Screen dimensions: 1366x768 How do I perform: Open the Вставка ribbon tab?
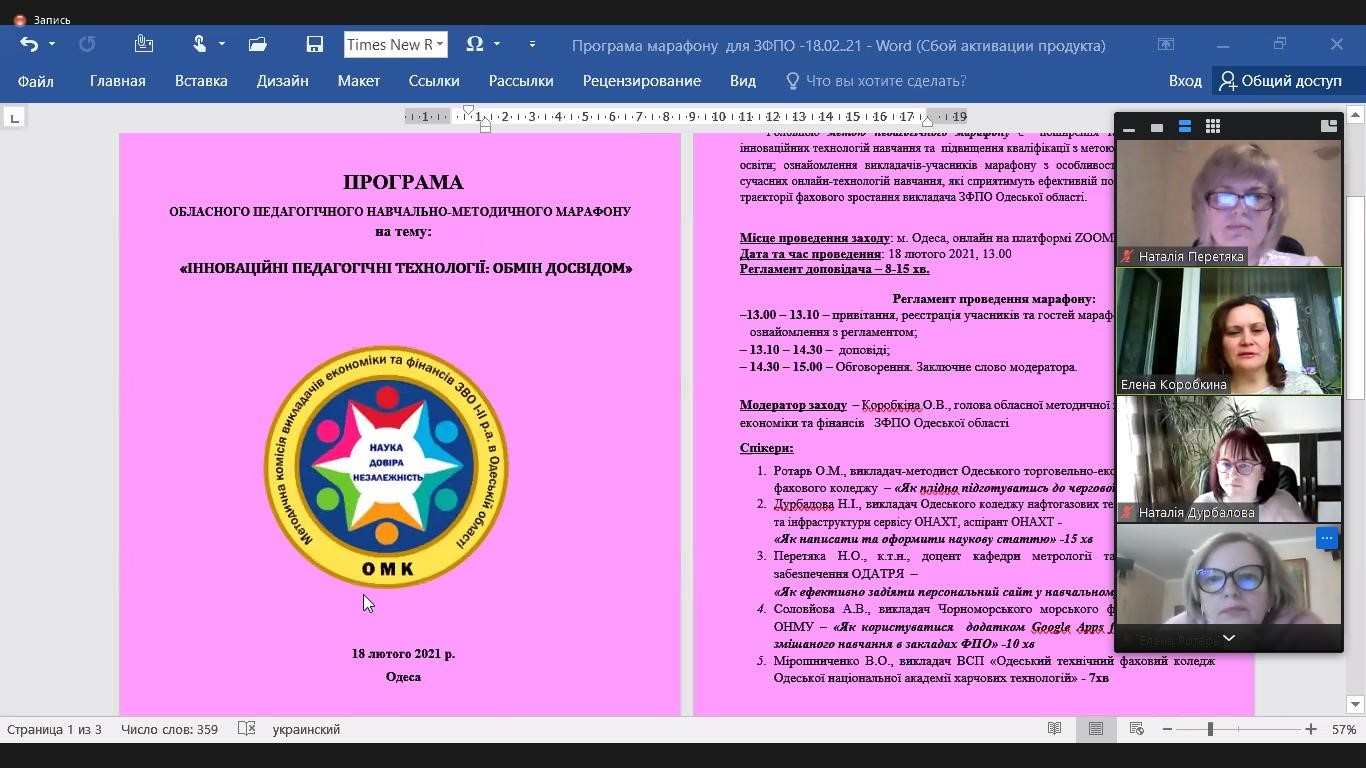click(201, 81)
